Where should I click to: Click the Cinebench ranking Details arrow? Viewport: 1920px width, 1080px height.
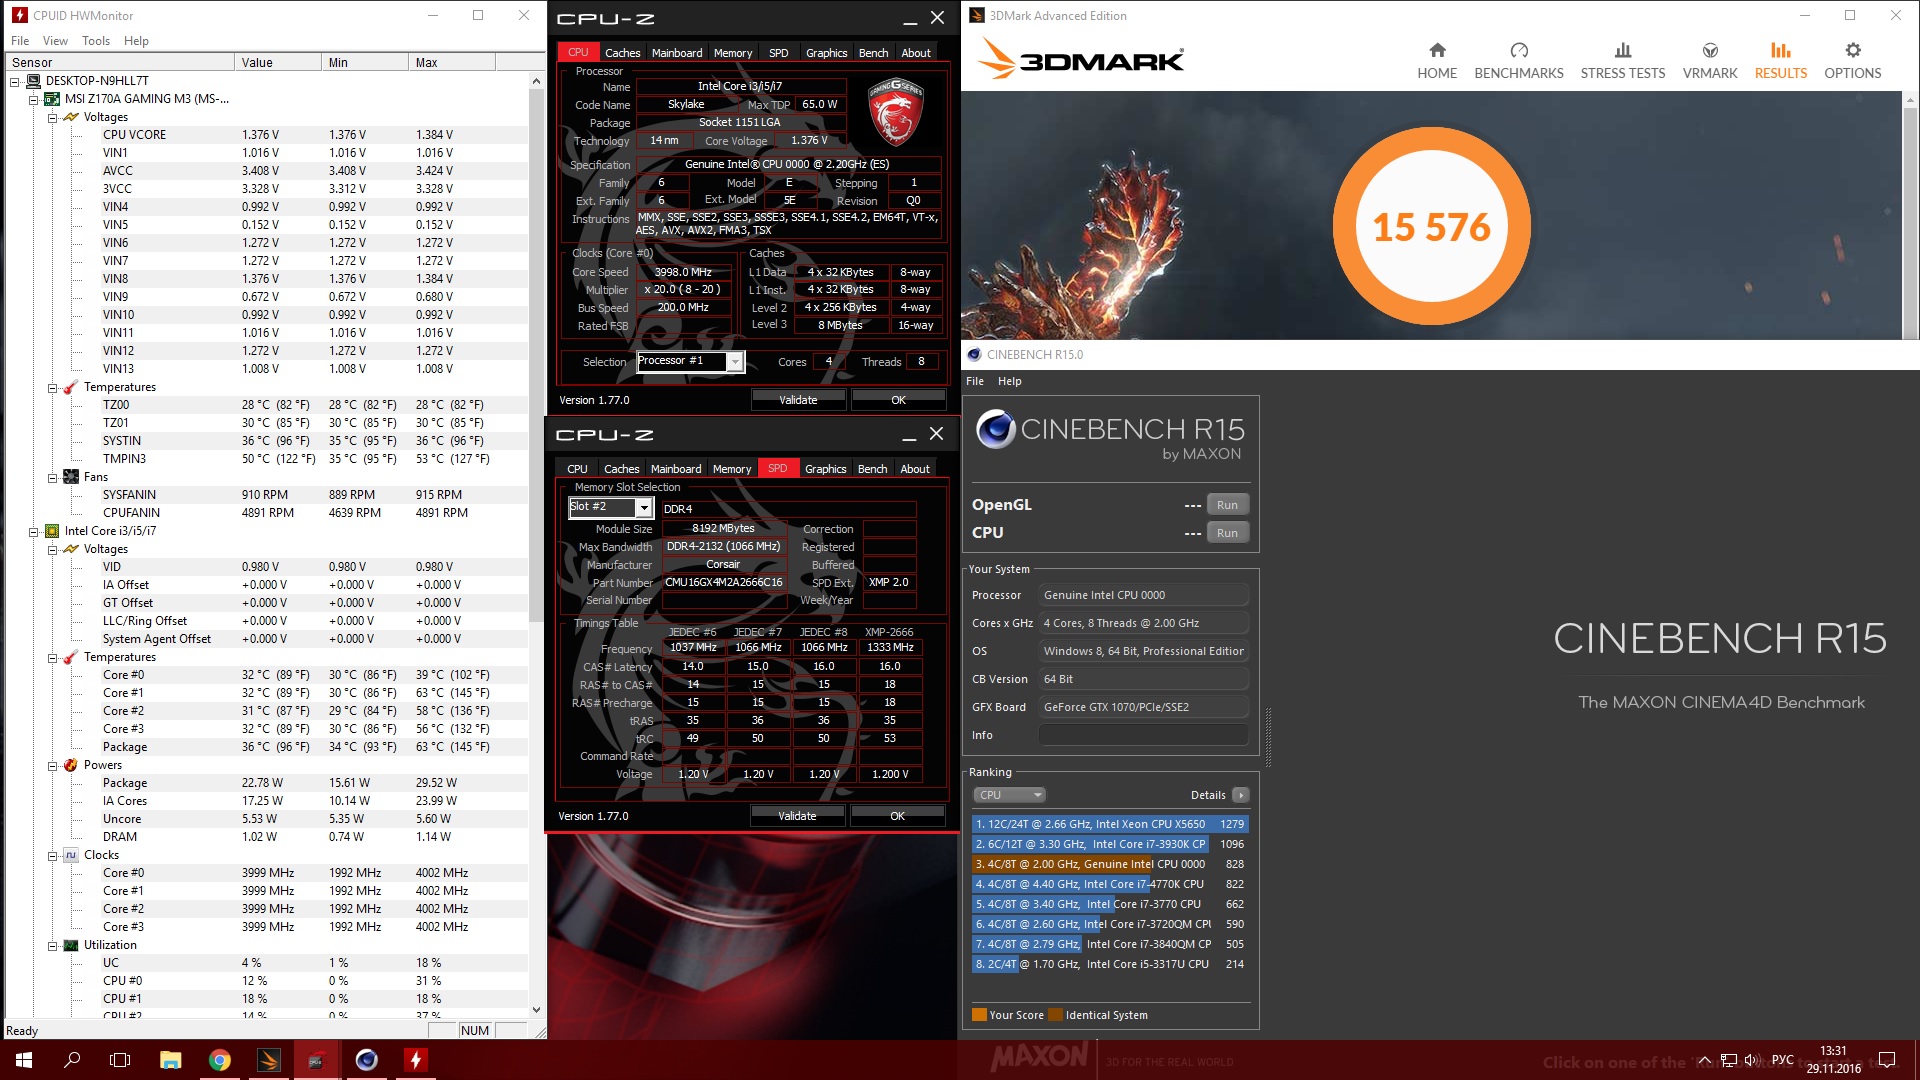[x=1240, y=795]
